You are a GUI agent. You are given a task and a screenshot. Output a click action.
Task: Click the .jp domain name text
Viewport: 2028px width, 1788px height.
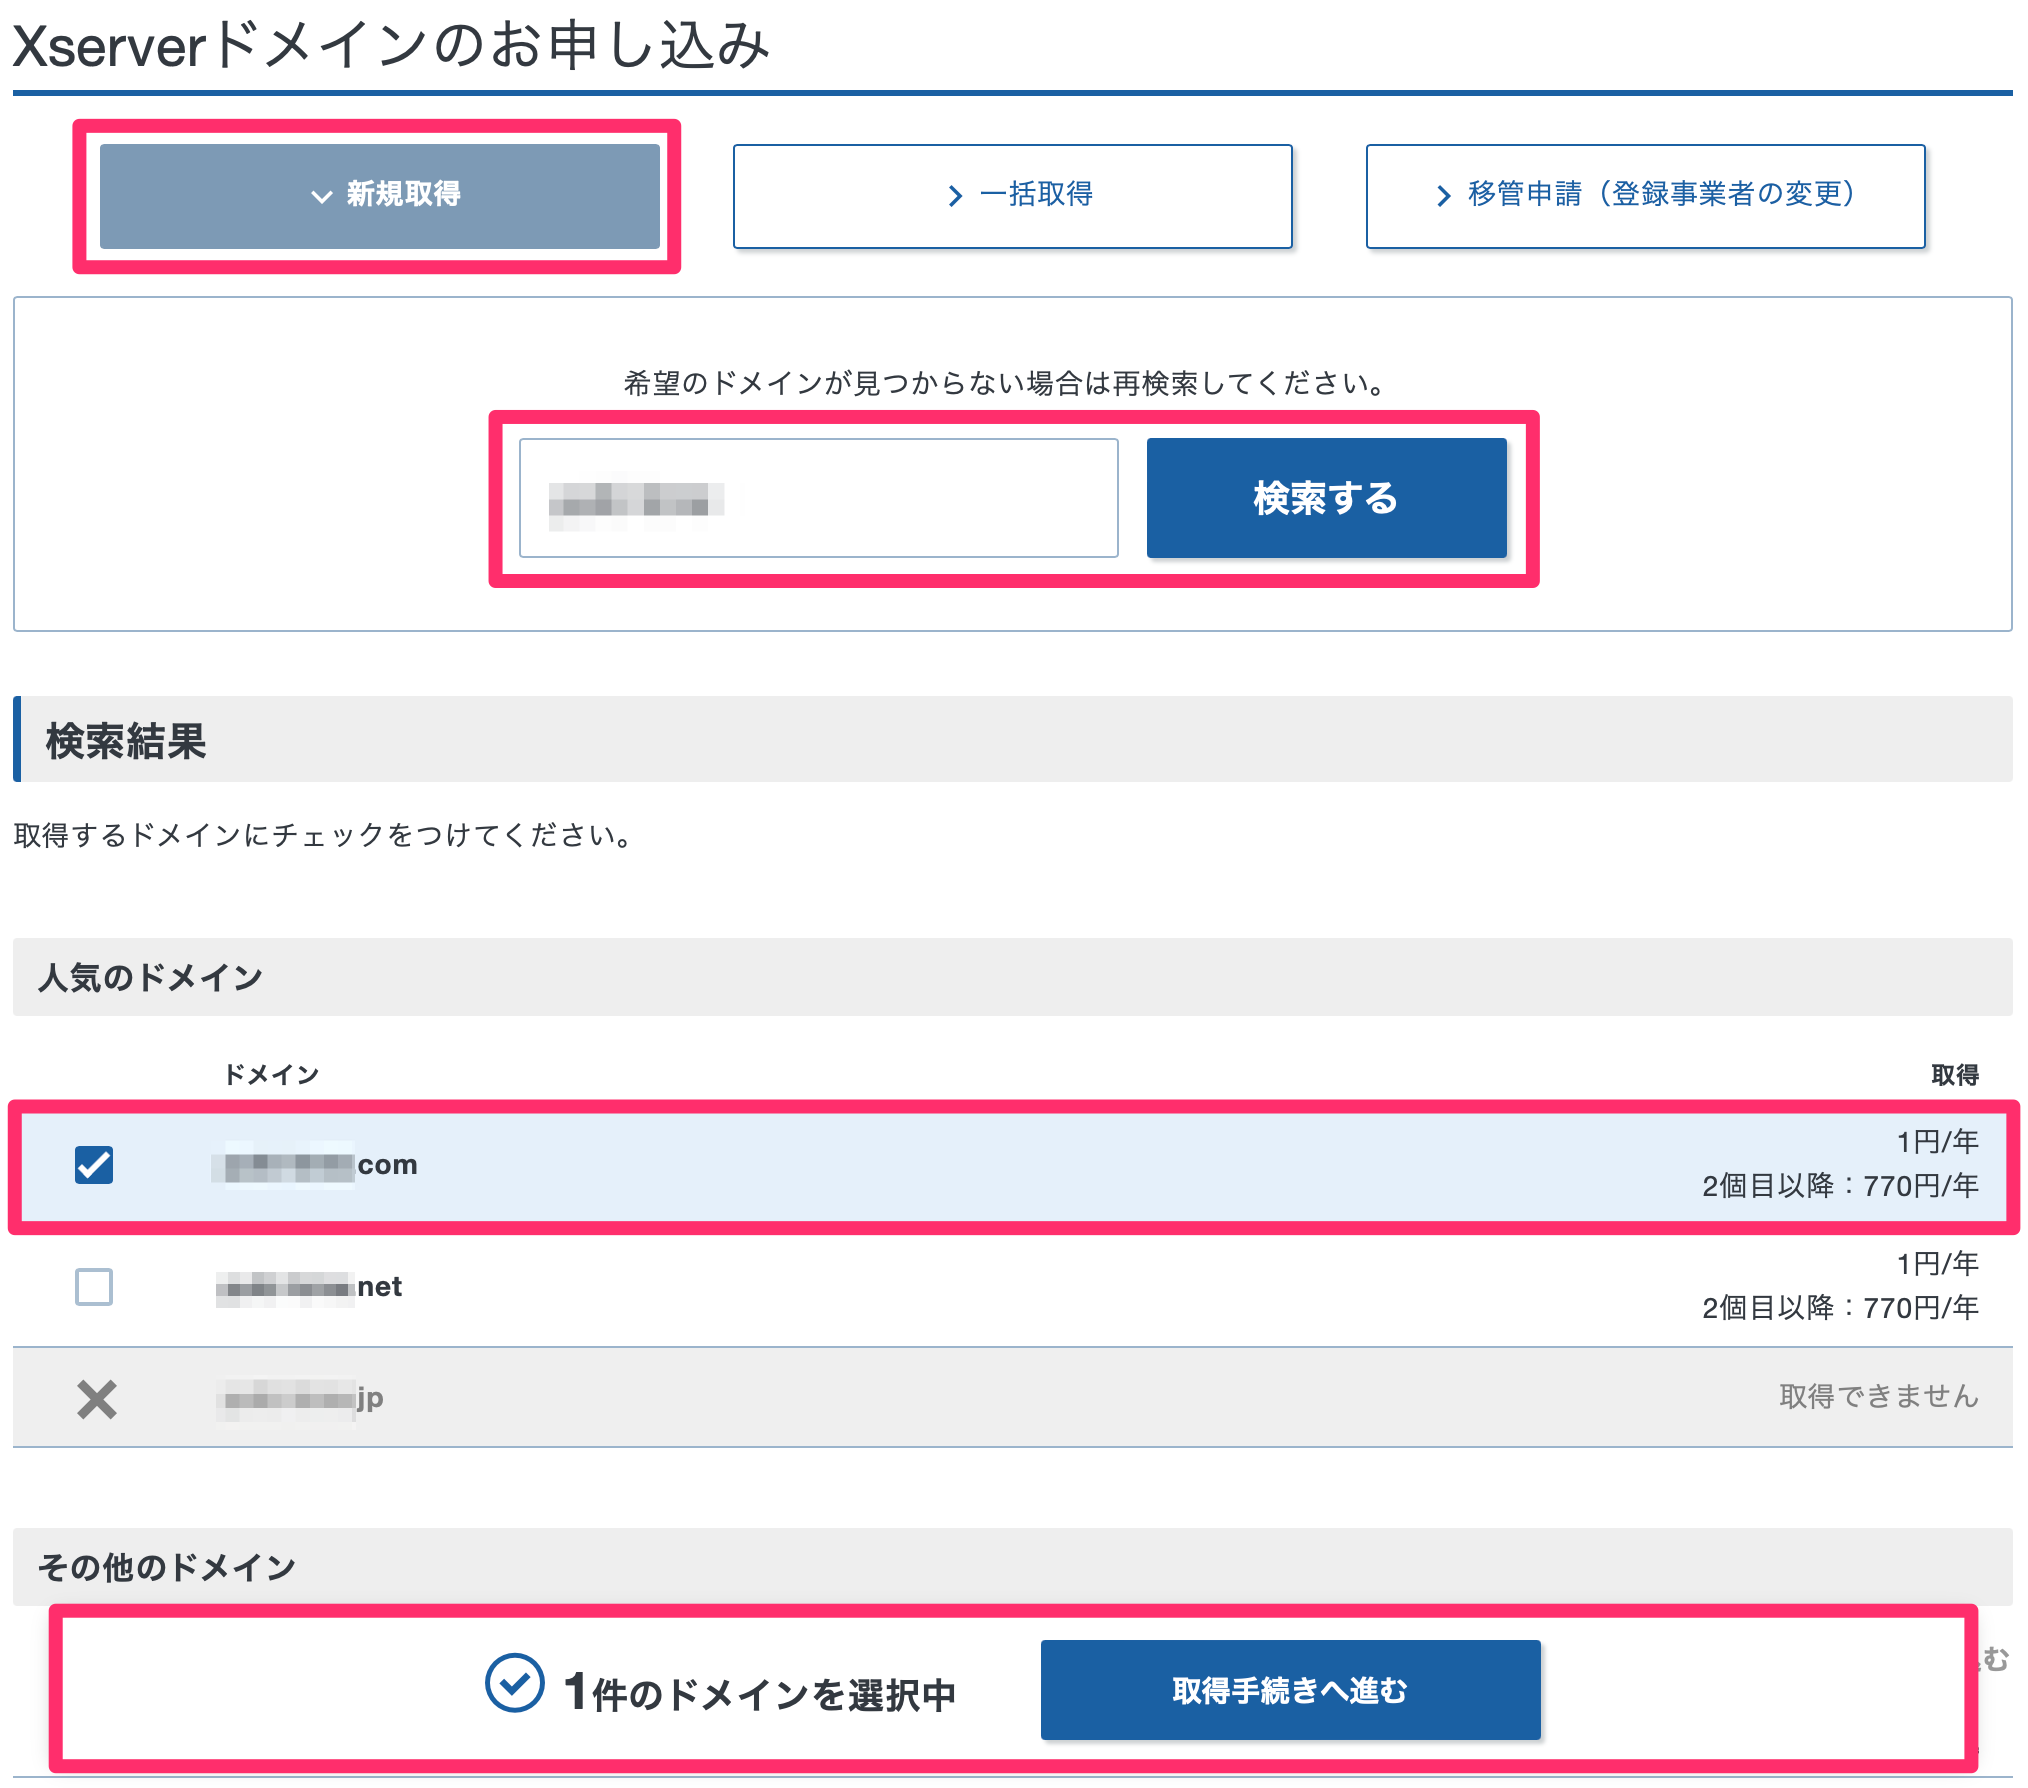300,1398
